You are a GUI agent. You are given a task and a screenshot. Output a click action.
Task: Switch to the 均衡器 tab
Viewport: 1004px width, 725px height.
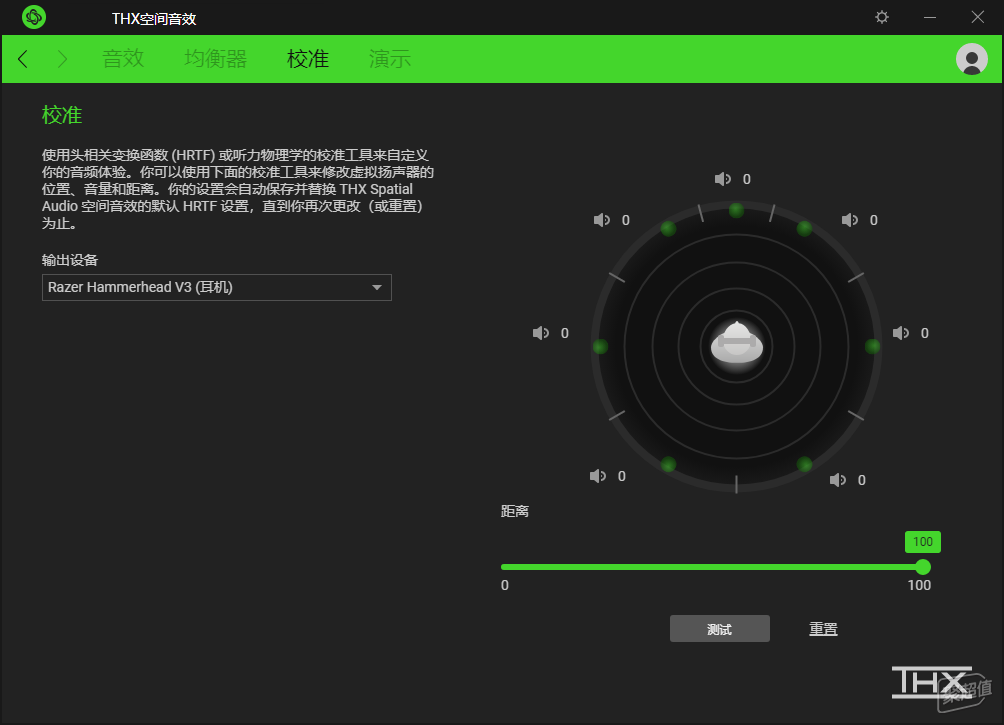tap(216, 59)
